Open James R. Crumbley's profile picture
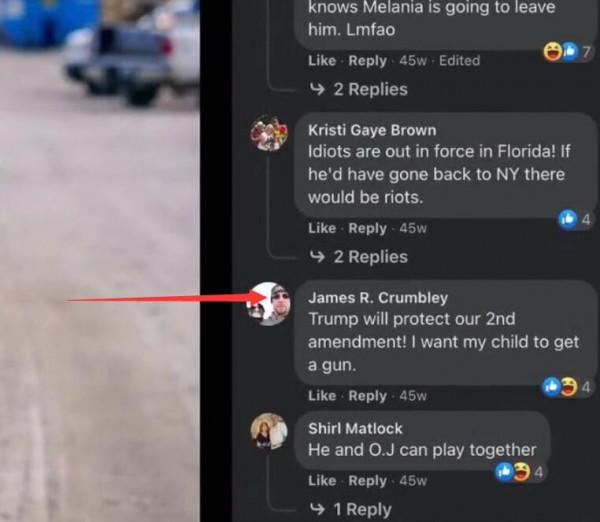This screenshot has height=522, width=600. point(269,304)
